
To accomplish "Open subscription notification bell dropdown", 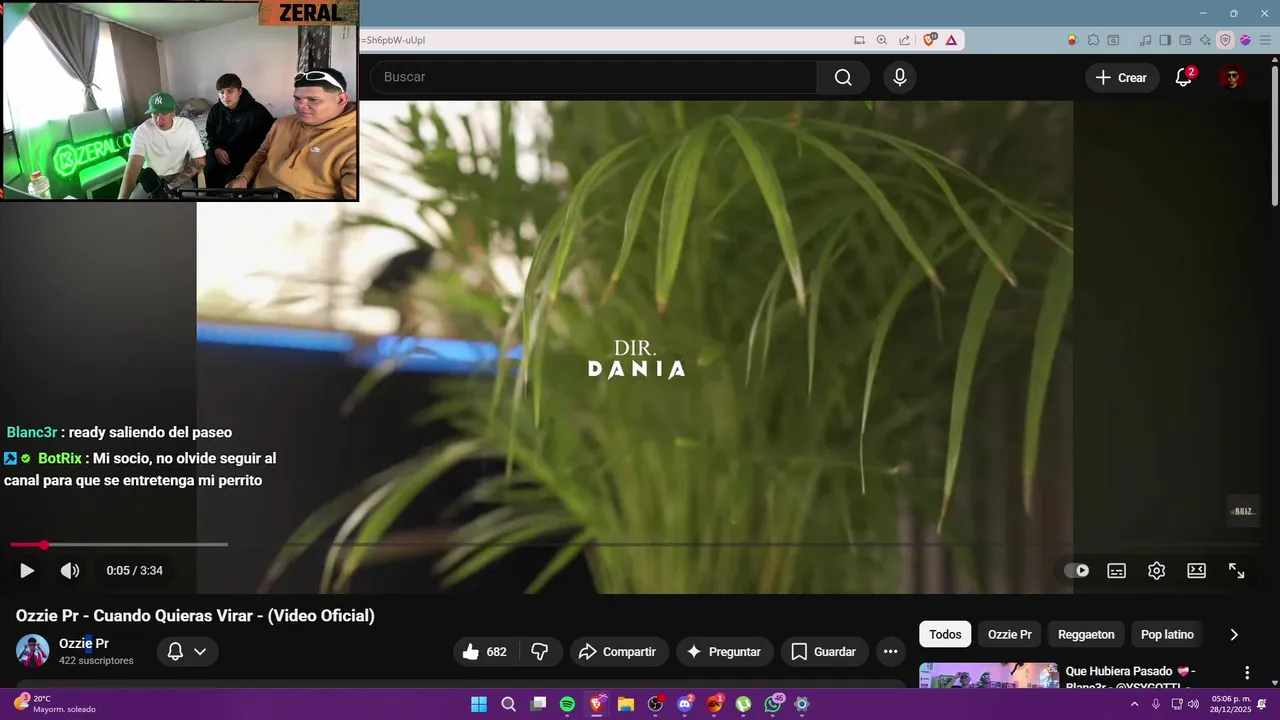I will point(187,651).
